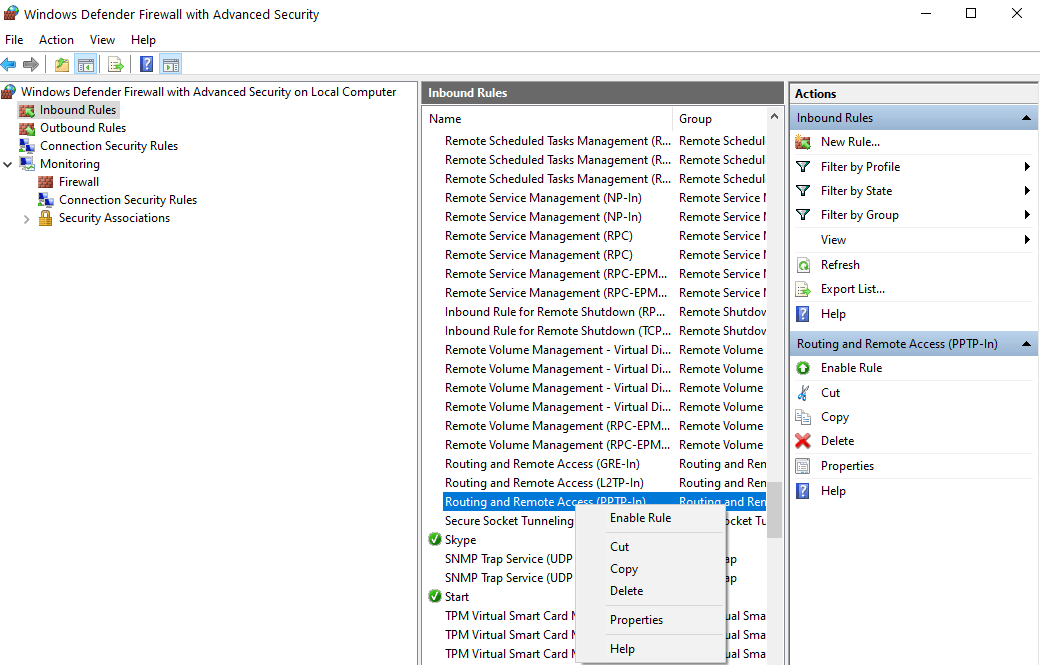Collapse the Inbound Rules actions section header
This screenshot has height=665, width=1040.
[x=1026, y=117]
